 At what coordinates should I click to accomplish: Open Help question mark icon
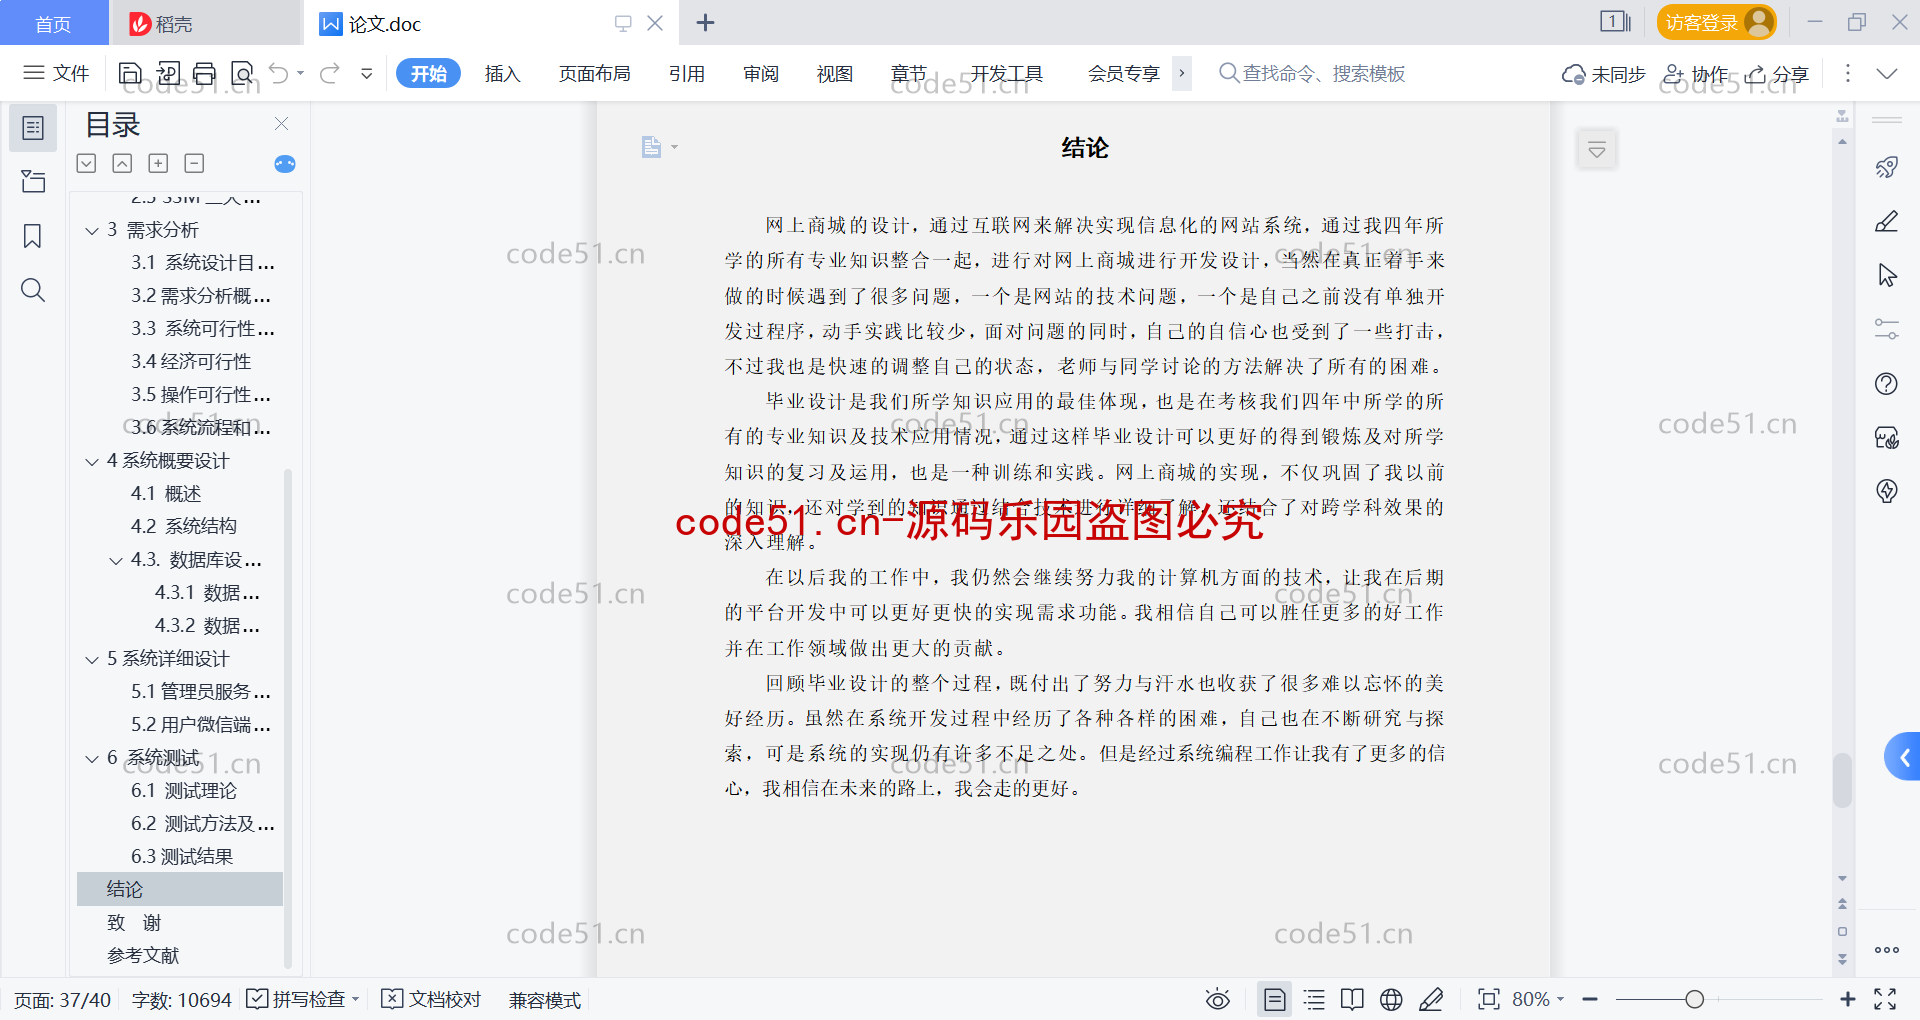point(1886,383)
